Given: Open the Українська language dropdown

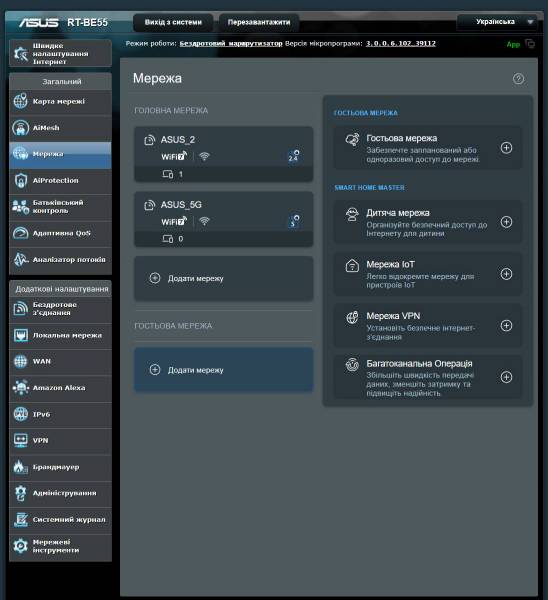Looking at the screenshot, I should click(497, 22).
